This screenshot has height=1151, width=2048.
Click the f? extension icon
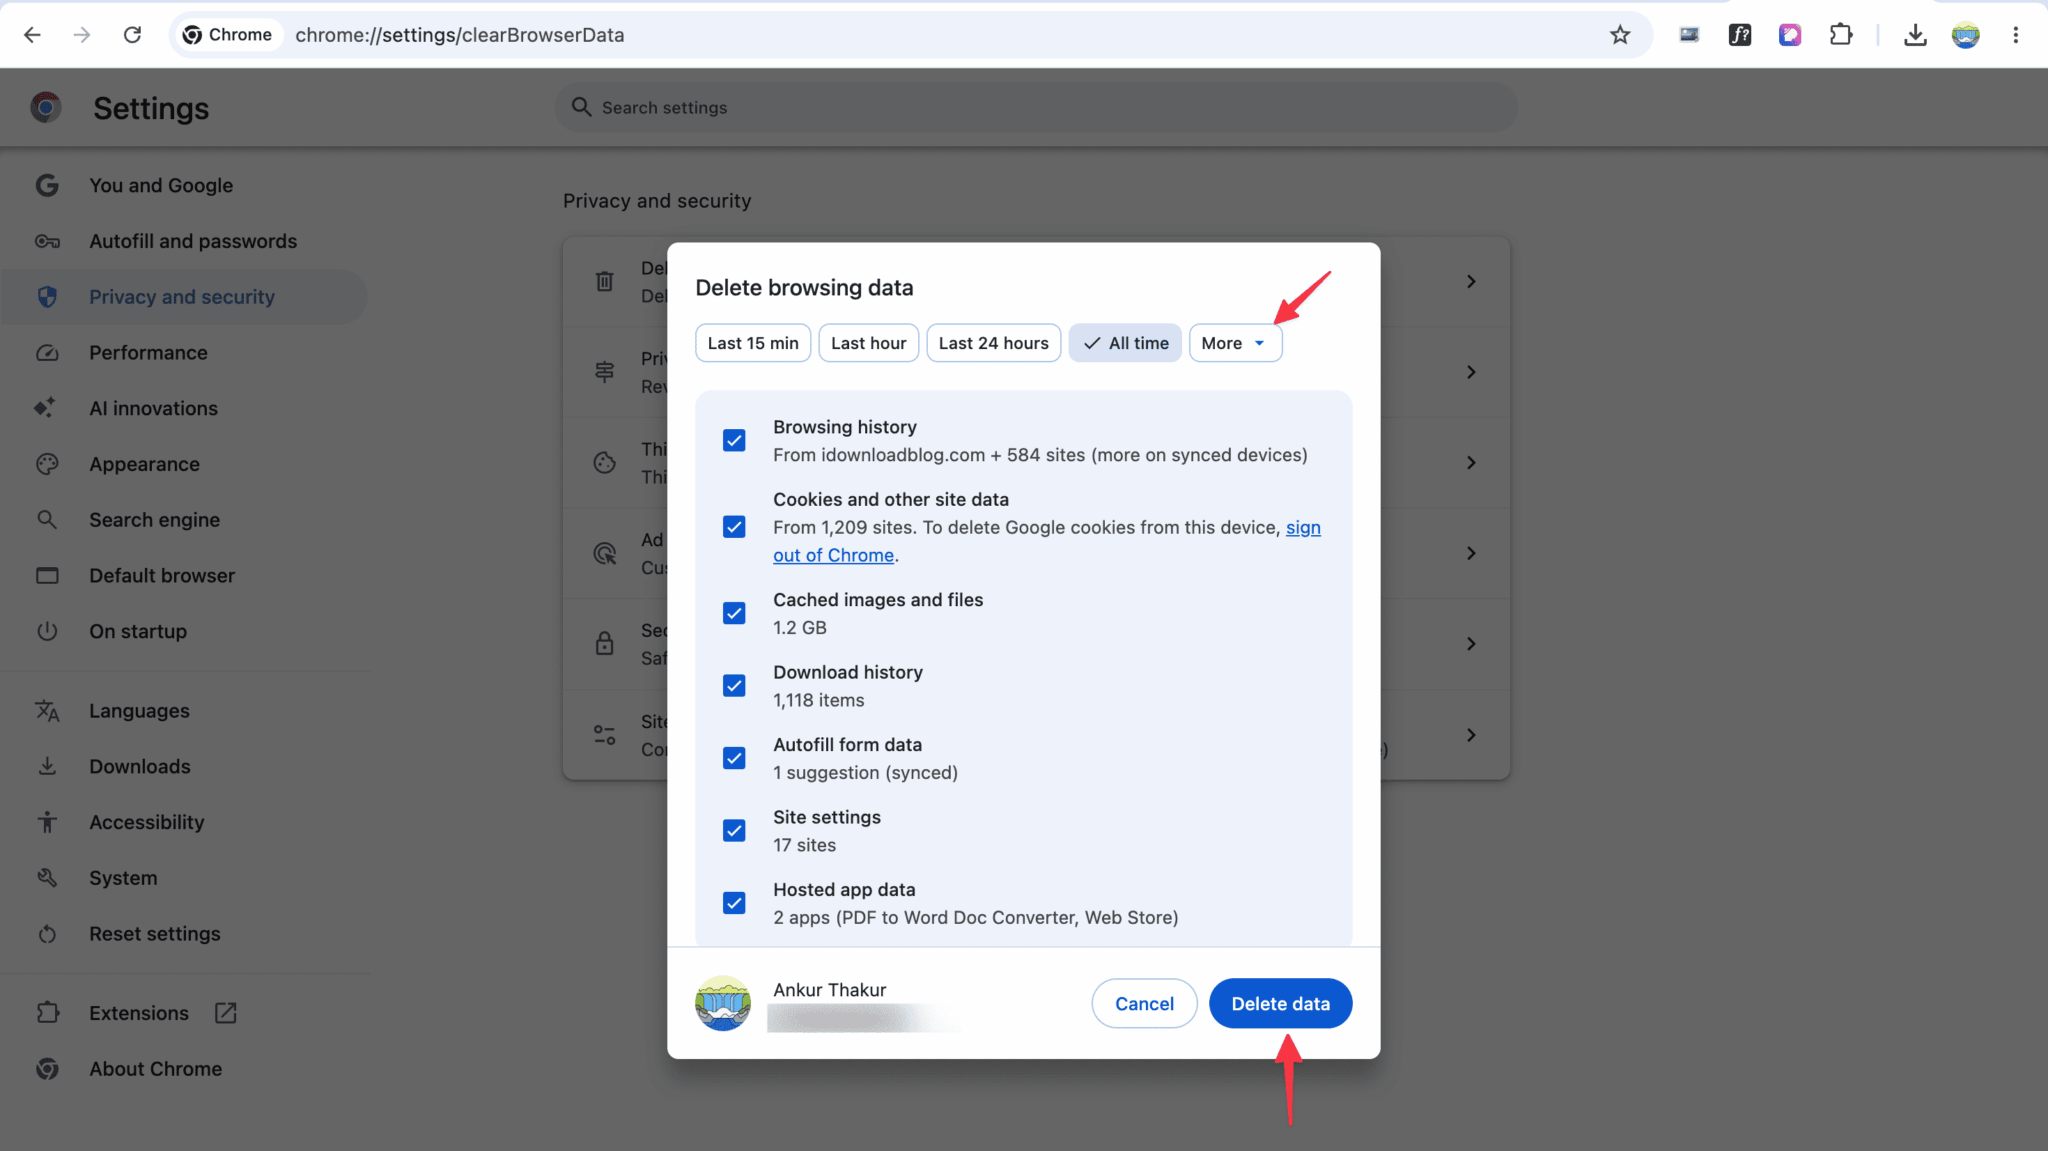(x=1740, y=35)
